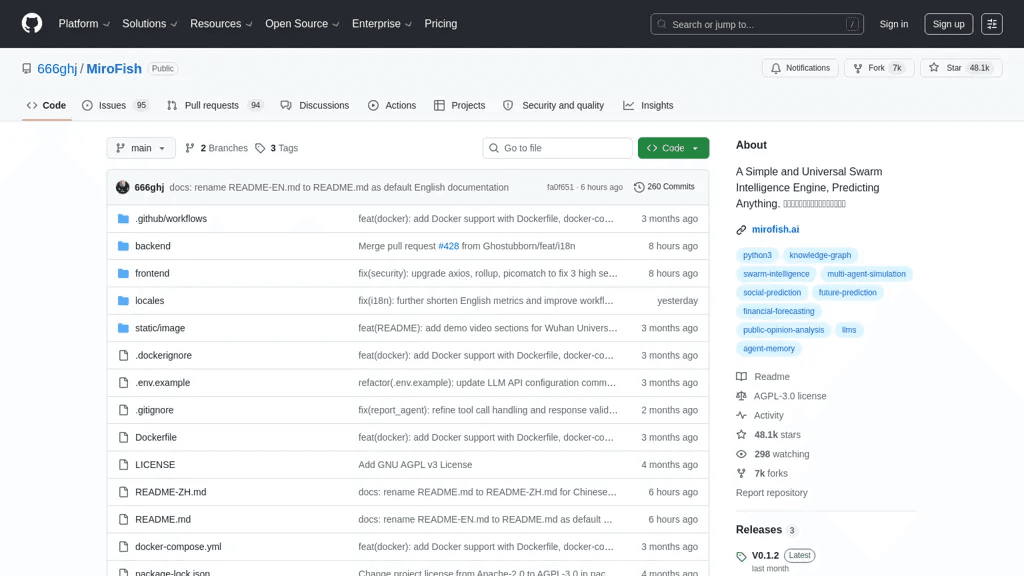Click the Sign in link
The width and height of the screenshot is (1024, 576).
(x=893, y=24)
